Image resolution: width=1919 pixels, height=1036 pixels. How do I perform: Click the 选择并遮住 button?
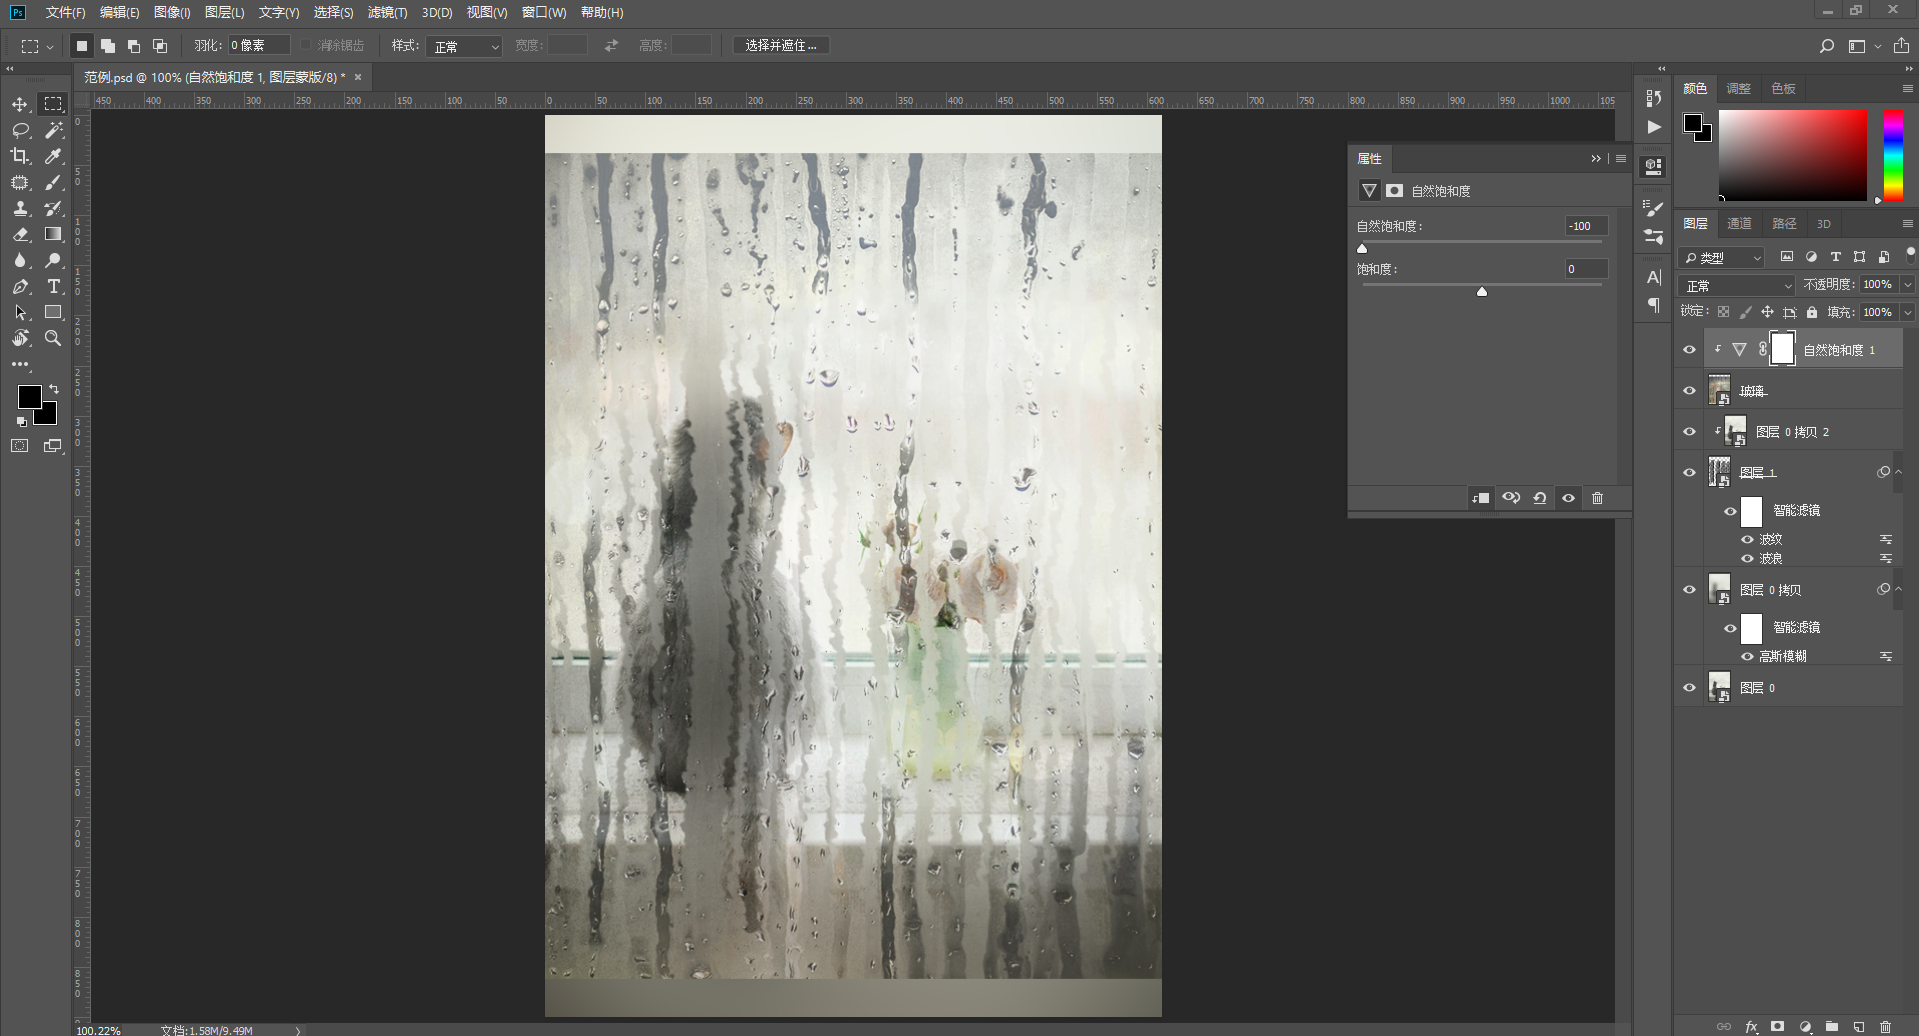click(x=781, y=46)
